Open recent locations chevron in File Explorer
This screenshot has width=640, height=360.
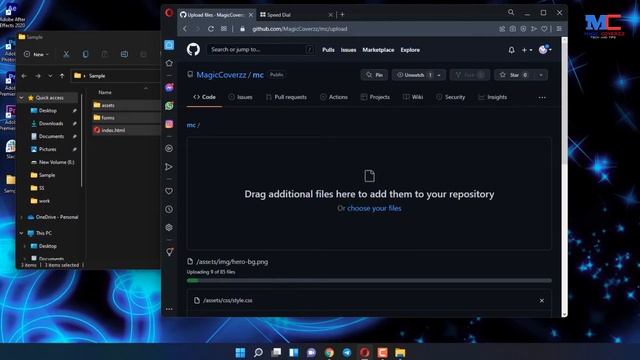tap(50, 76)
